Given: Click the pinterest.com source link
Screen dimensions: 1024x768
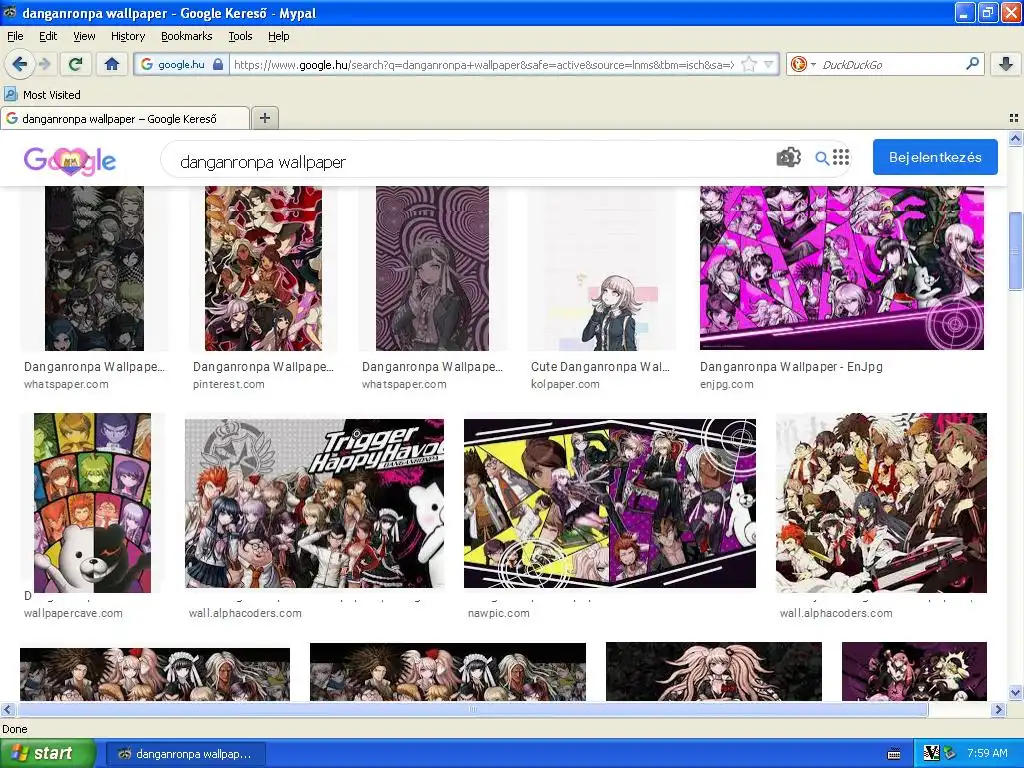Looking at the screenshot, I should tap(229, 384).
